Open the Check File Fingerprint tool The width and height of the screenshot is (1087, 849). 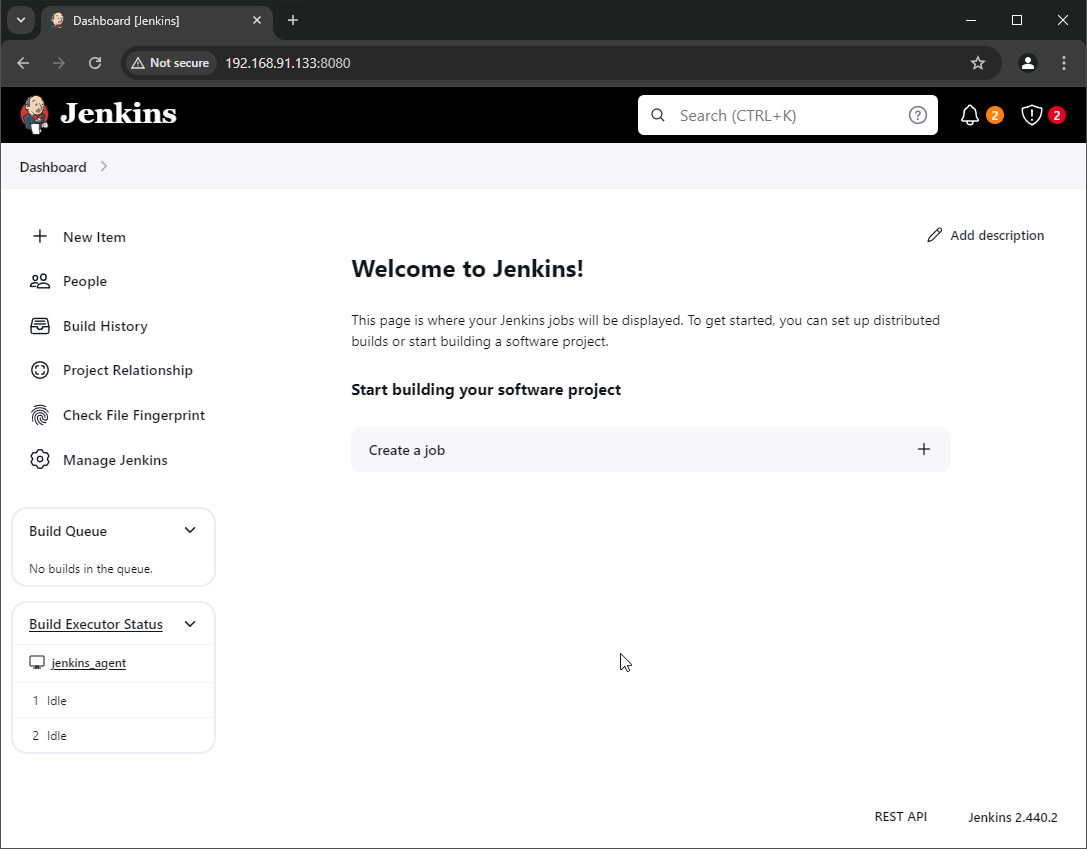(133, 415)
